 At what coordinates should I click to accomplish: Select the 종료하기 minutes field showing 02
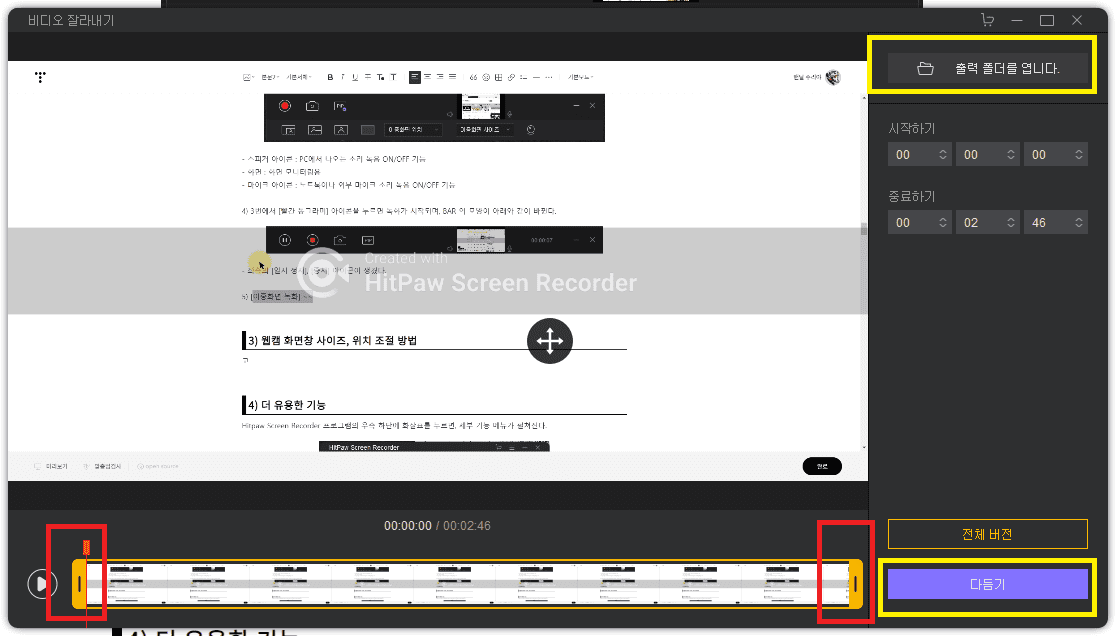click(x=987, y=223)
